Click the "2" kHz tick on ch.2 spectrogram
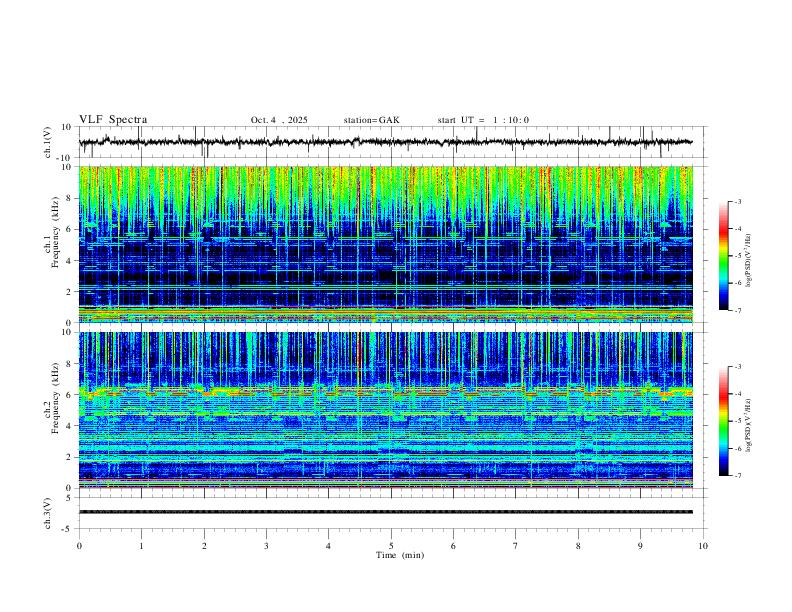792x612 pixels. click(x=70, y=457)
